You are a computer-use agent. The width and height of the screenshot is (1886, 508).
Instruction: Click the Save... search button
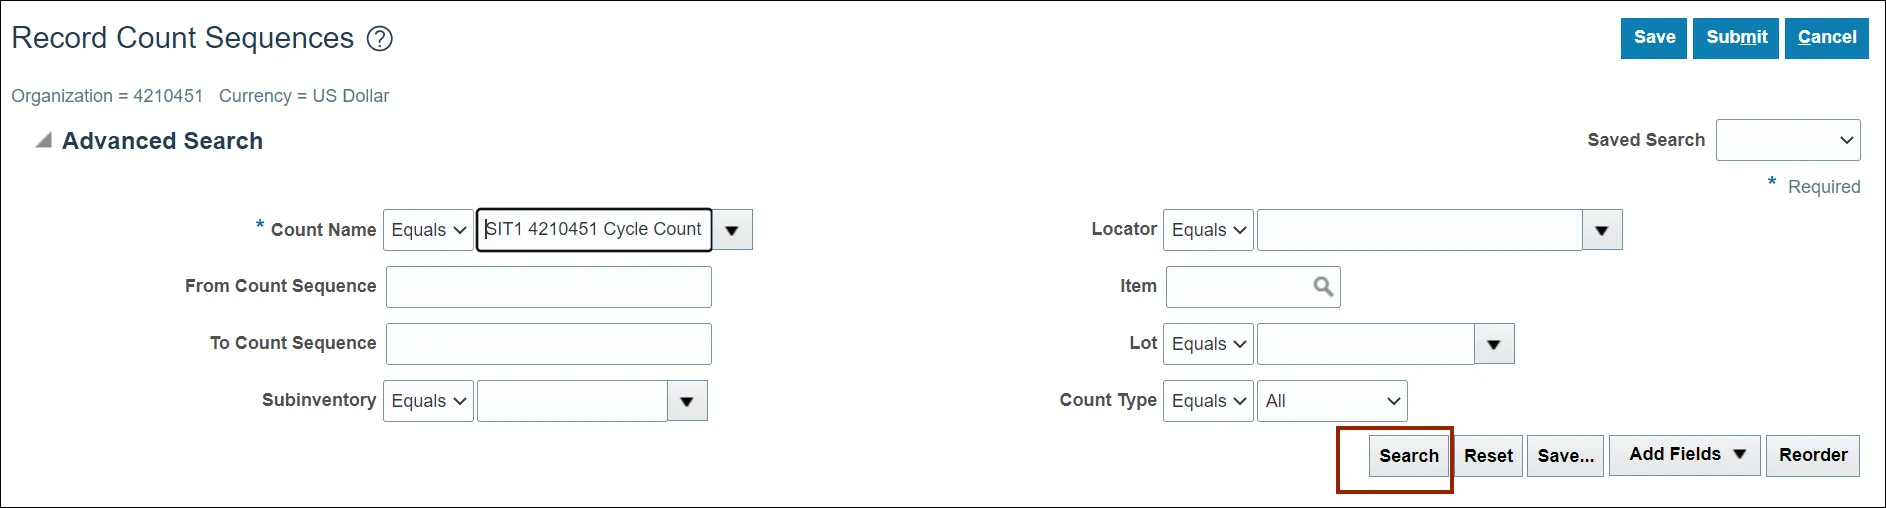pyautogui.click(x=1565, y=456)
